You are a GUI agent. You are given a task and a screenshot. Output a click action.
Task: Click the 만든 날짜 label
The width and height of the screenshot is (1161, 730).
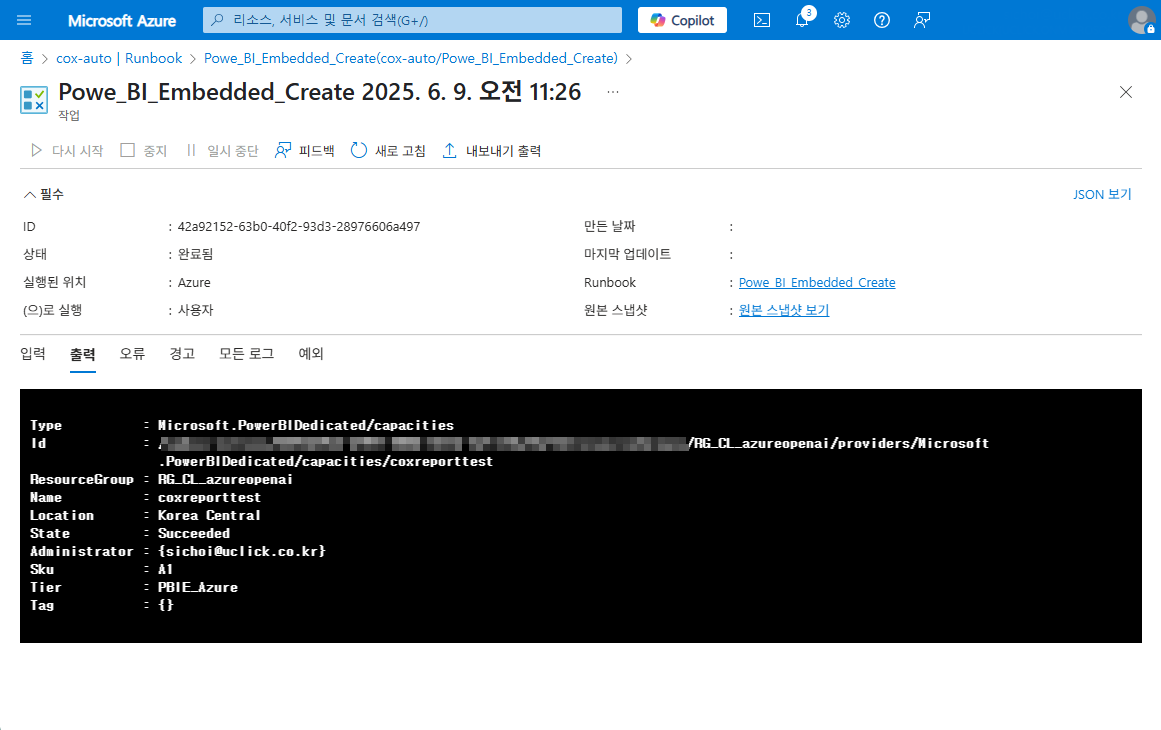[609, 227]
